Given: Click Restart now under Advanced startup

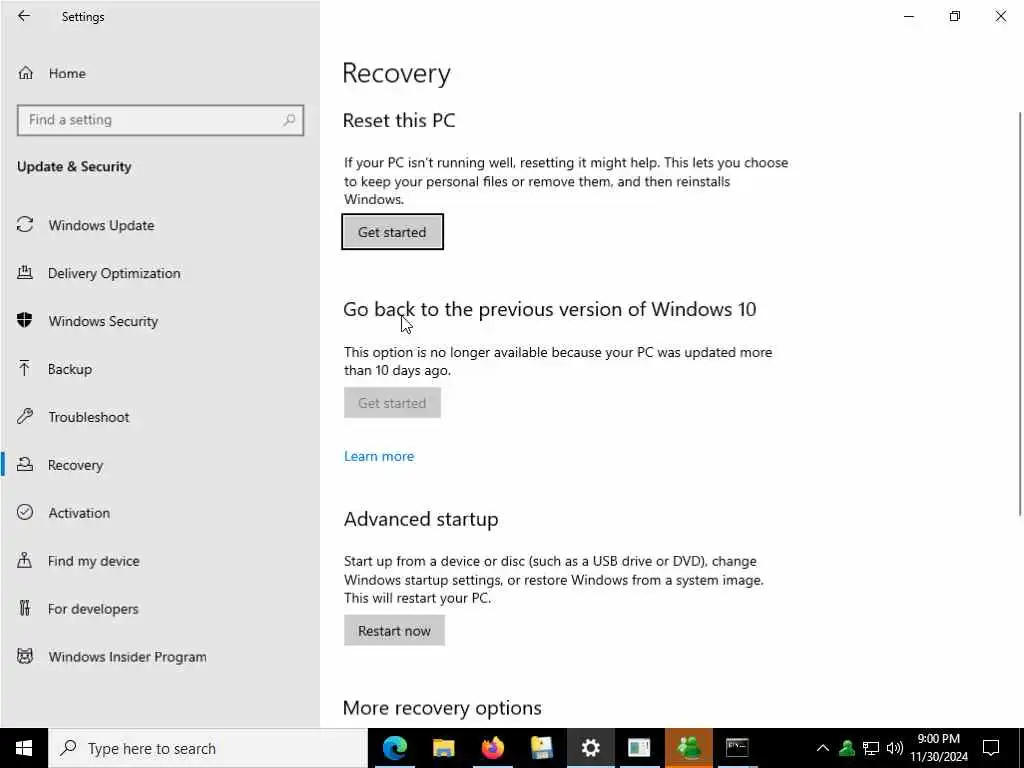Looking at the screenshot, I should click(x=394, y=630).
